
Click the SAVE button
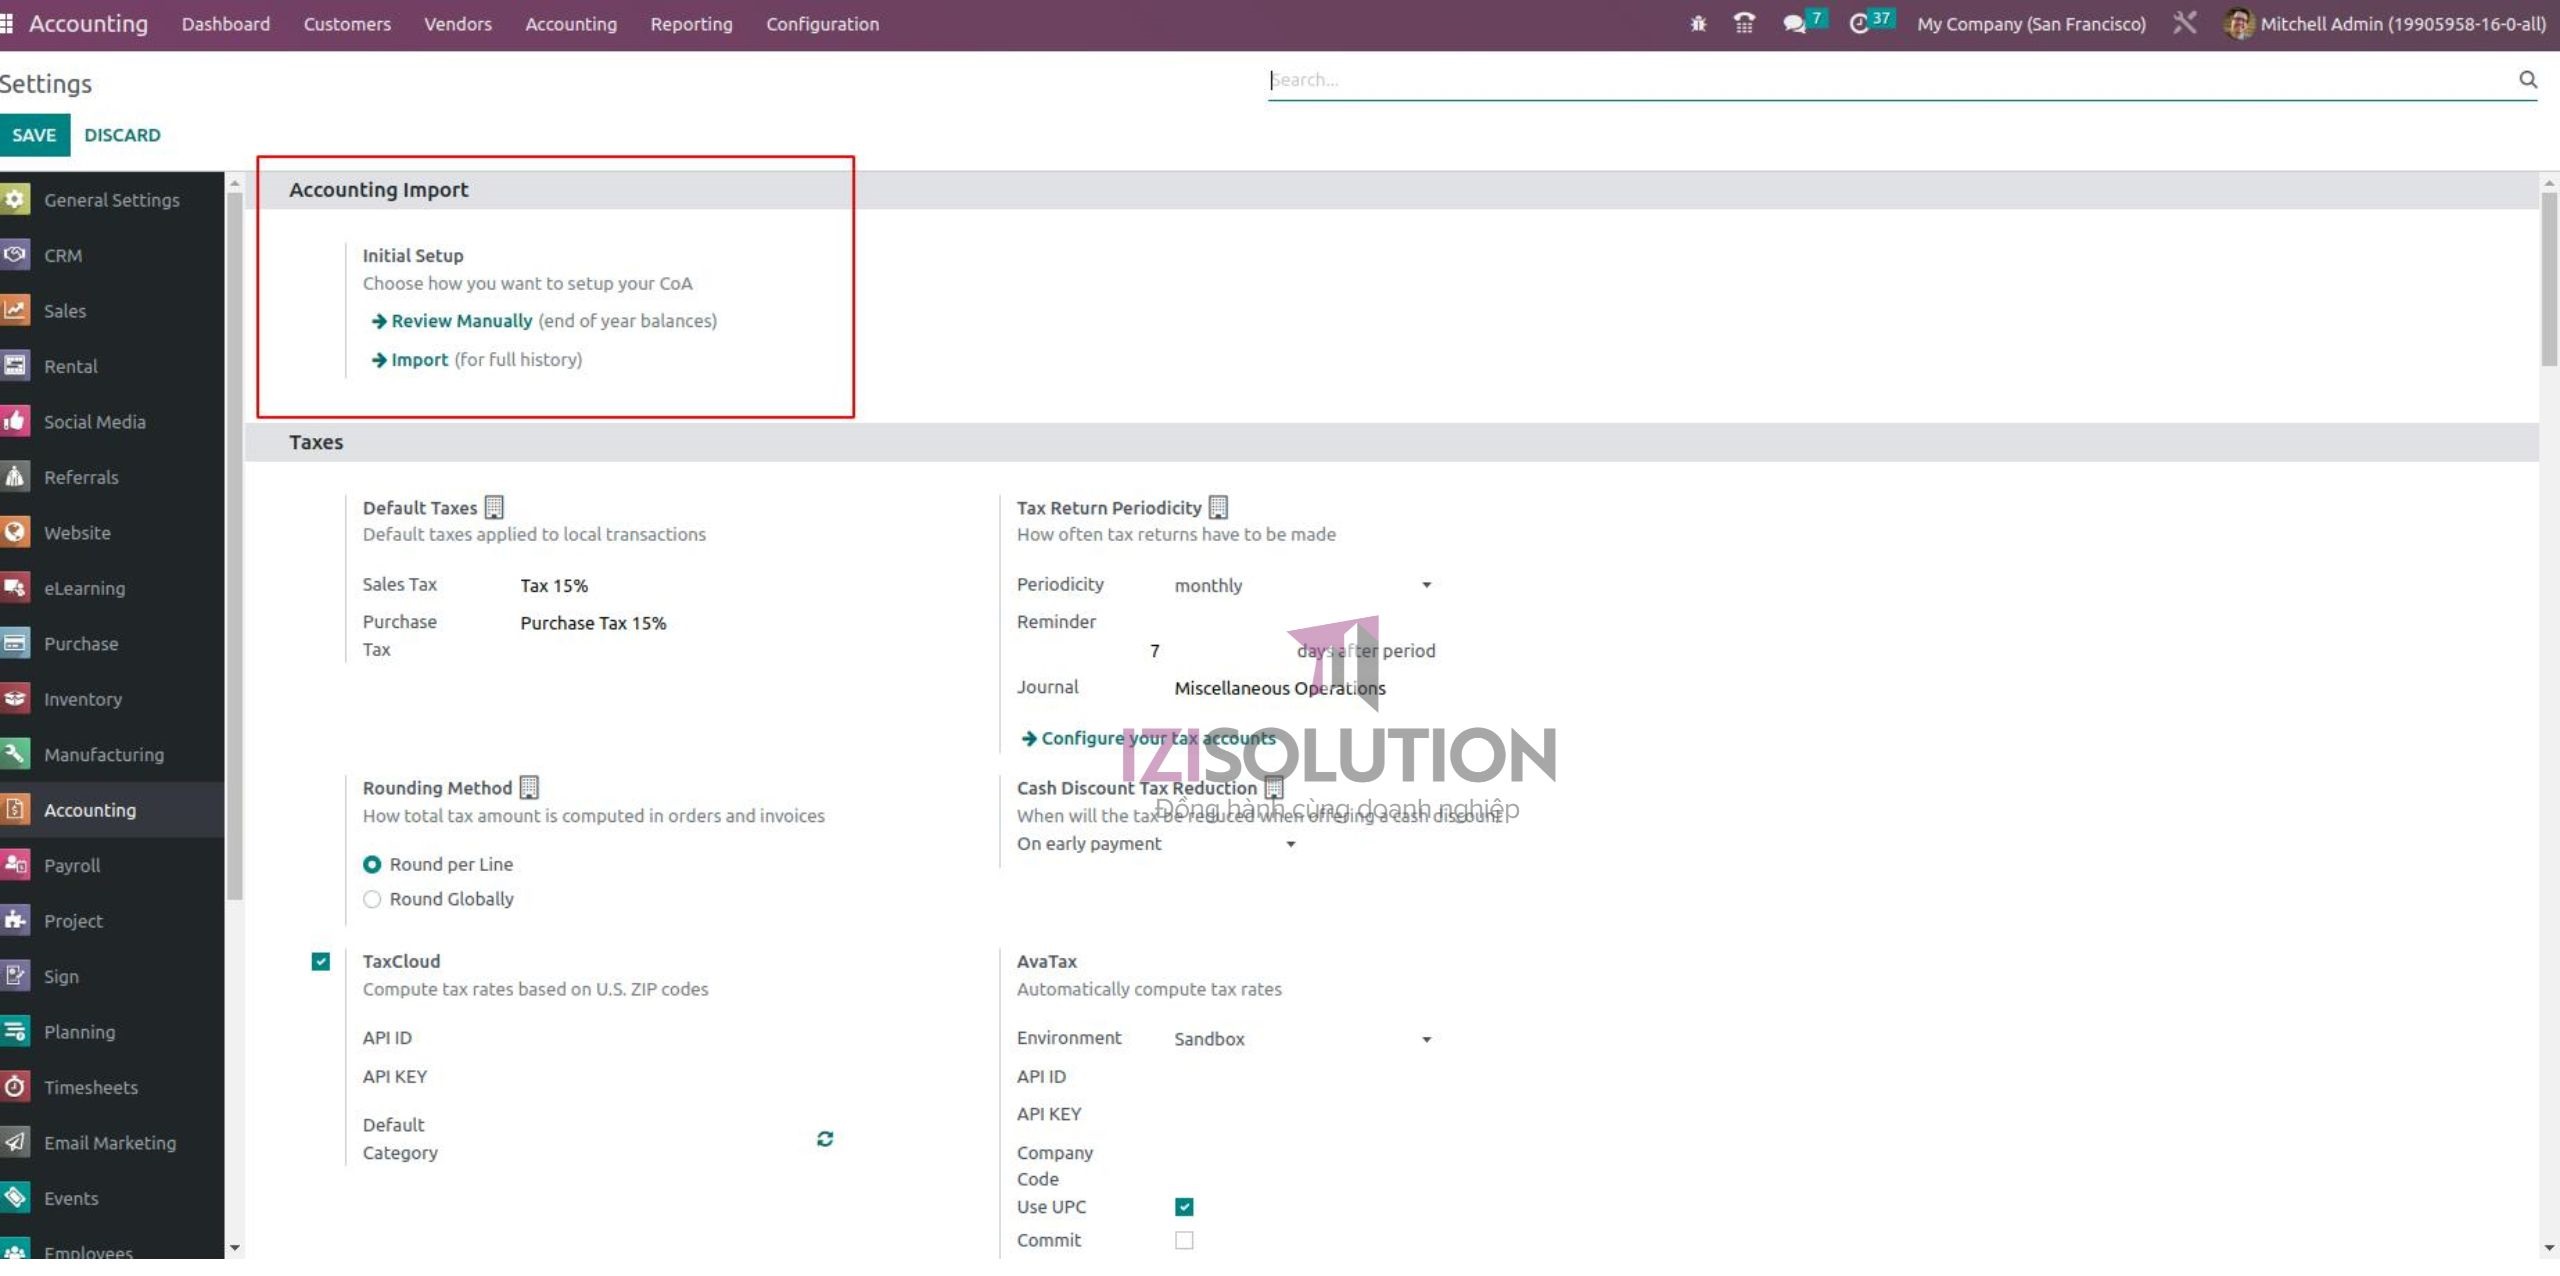point(35,135)
